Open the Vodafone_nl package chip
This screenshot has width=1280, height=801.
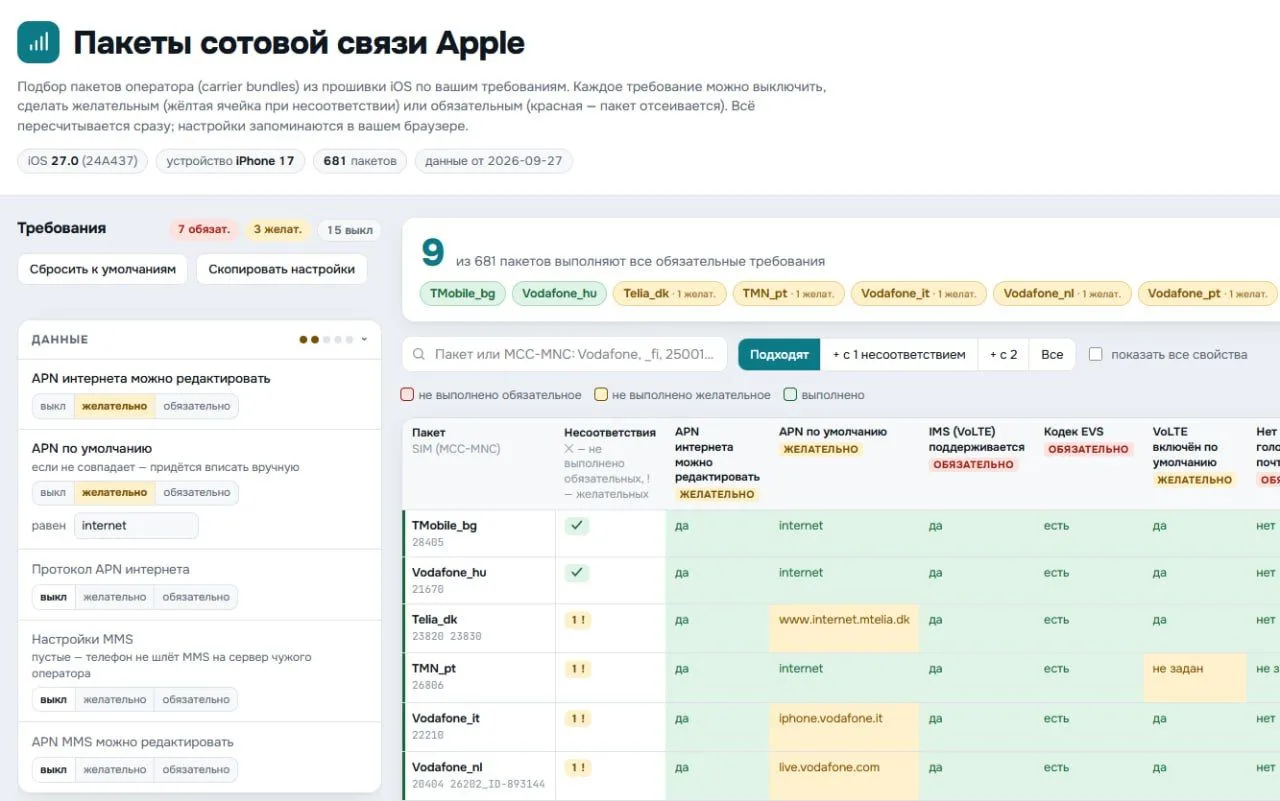(x=1062, y=294)
